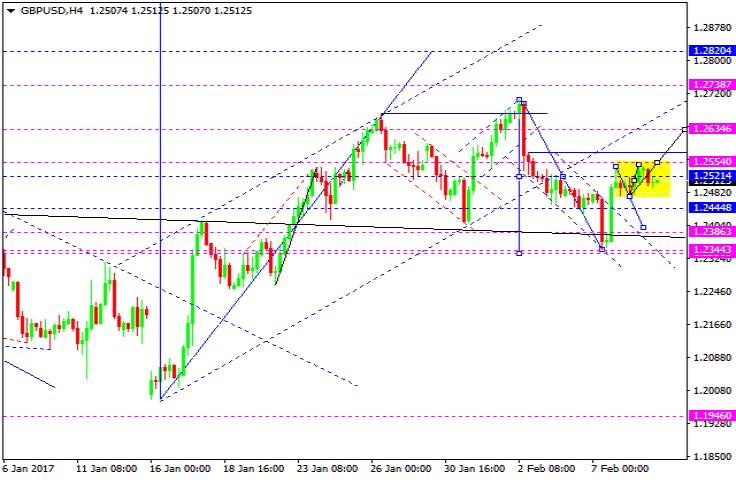Click the 1.18500 price scale value
The width and height of the screenshot is (736, 480).
(x=713, y=456)
